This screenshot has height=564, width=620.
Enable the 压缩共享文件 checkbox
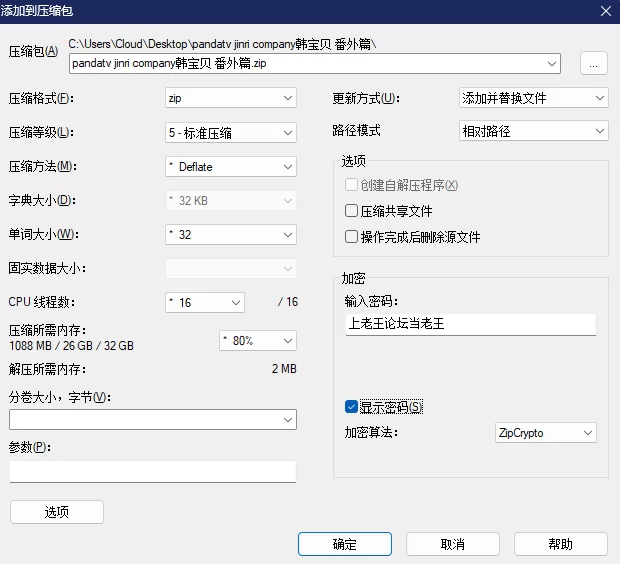[351, 211]
